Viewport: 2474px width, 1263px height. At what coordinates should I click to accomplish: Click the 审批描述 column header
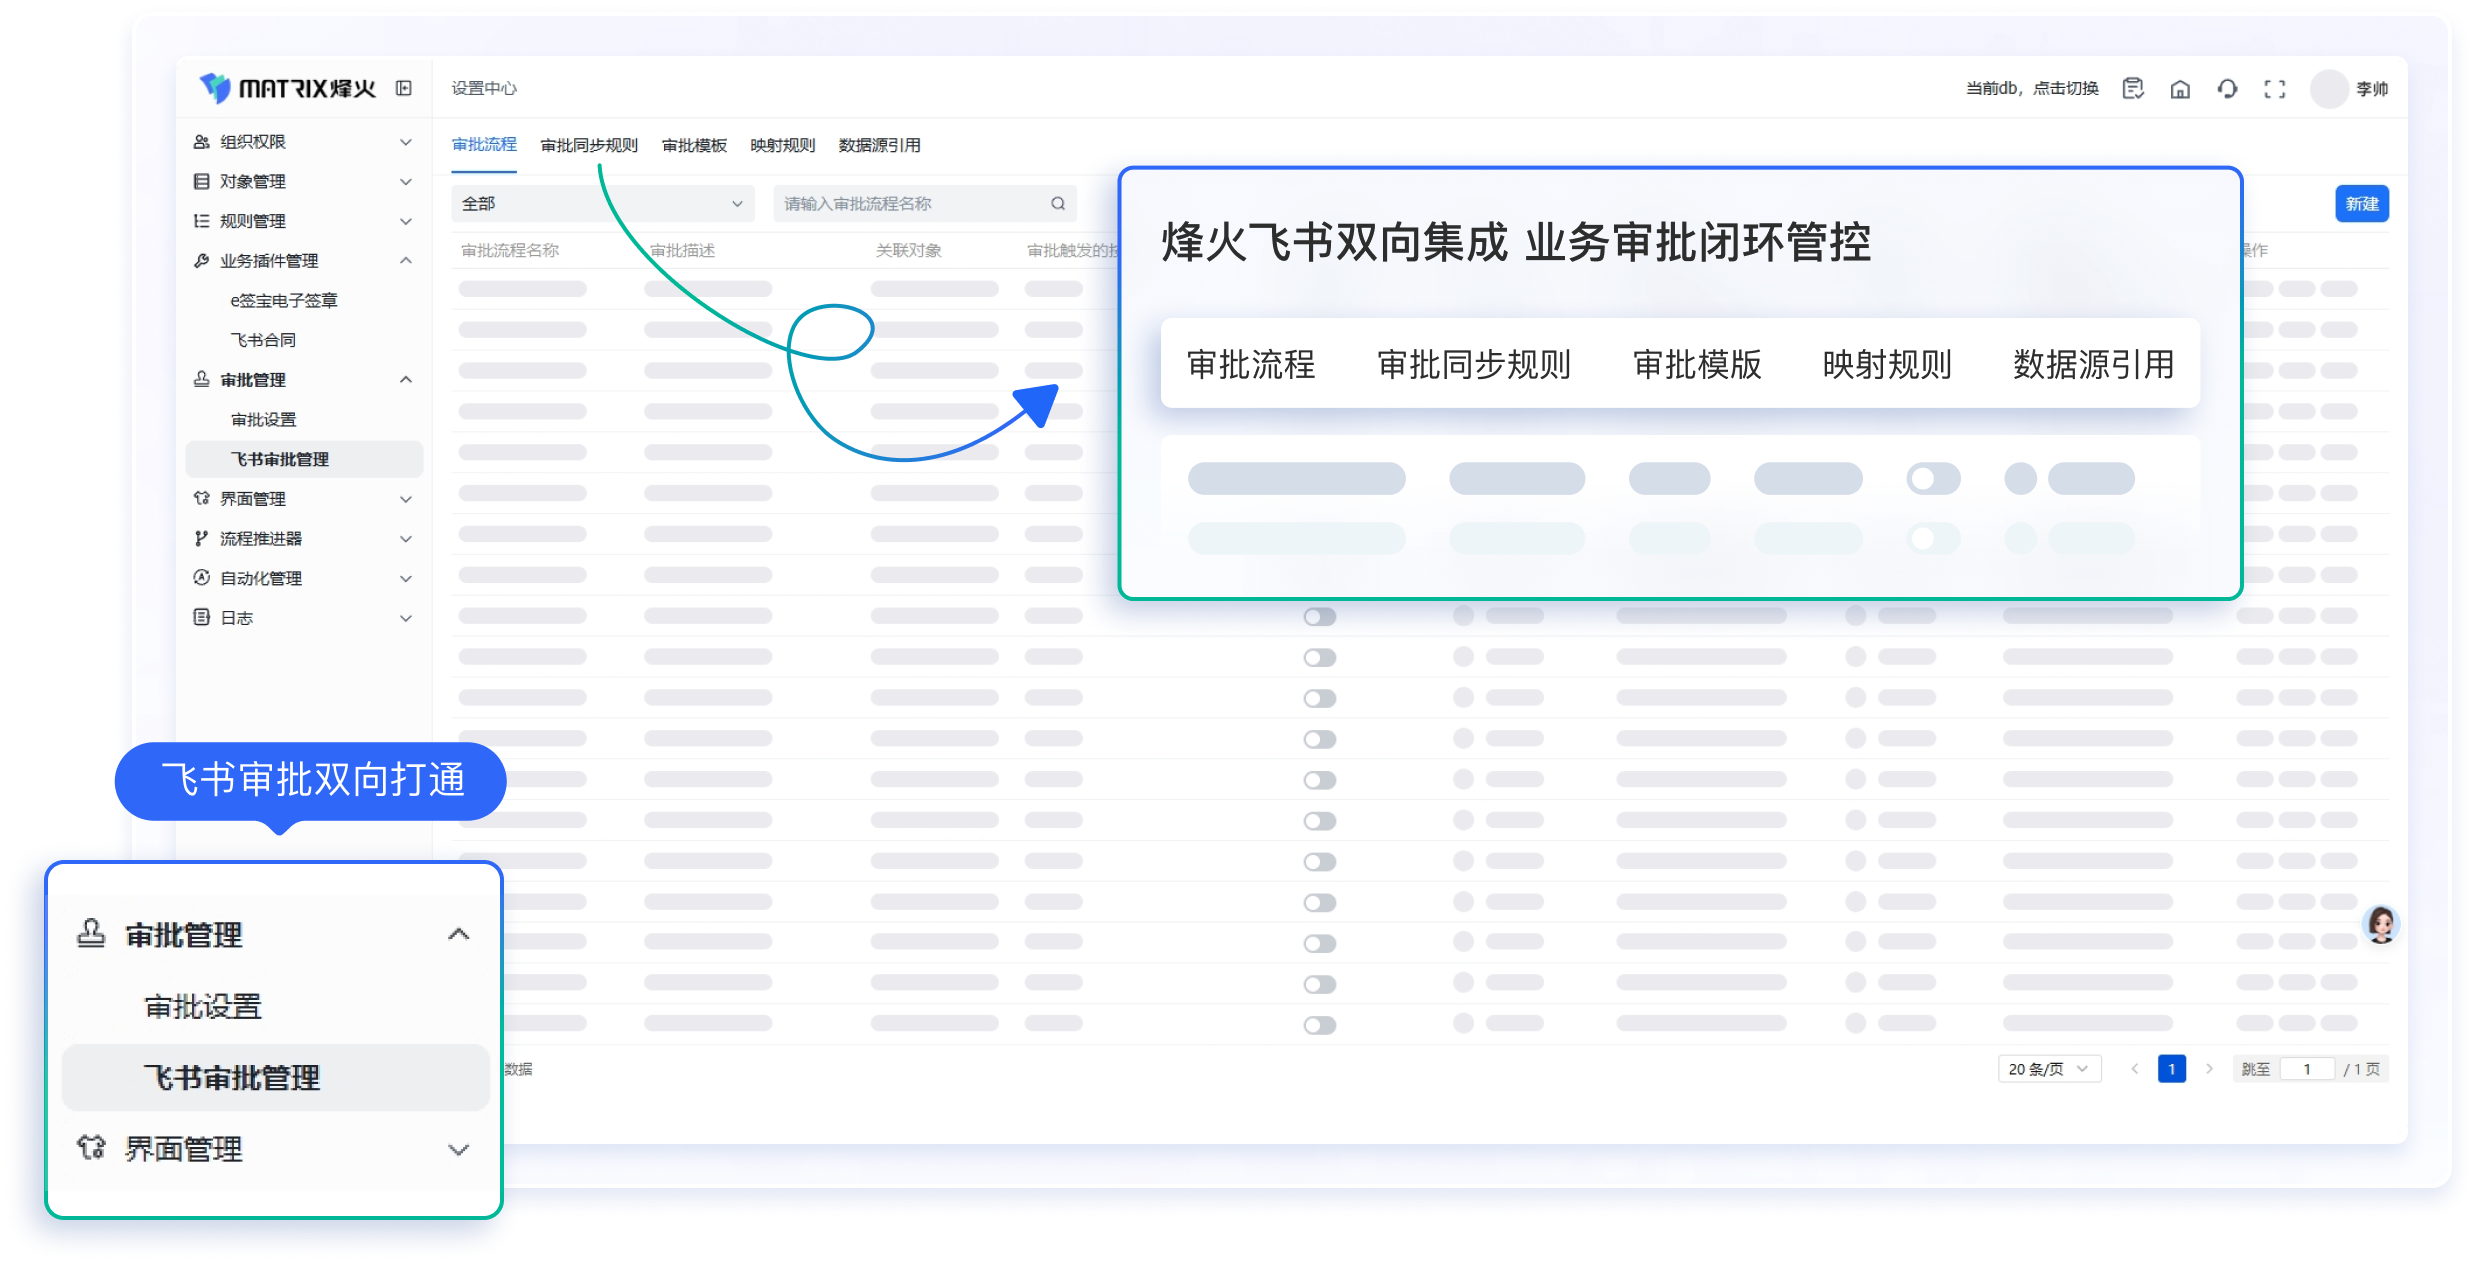(x=683, y=250)
